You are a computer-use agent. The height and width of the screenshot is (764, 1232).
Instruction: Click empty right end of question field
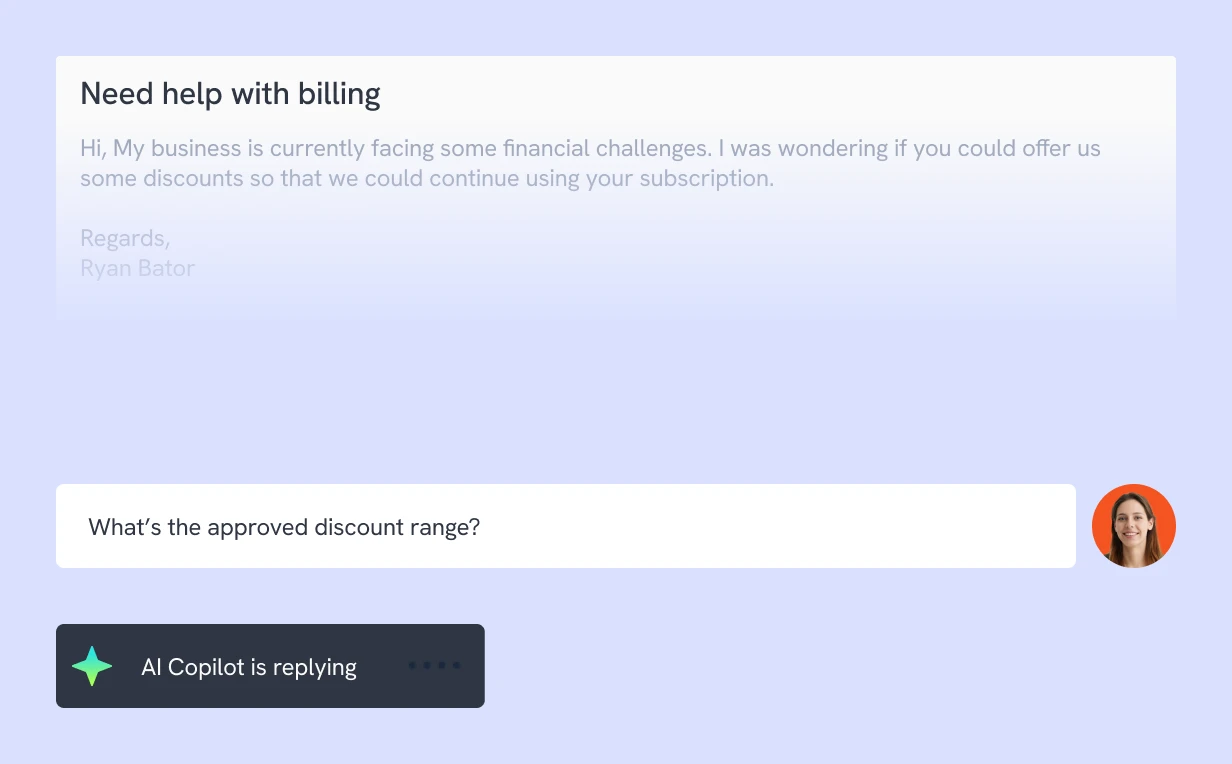(x=900, y=527)
